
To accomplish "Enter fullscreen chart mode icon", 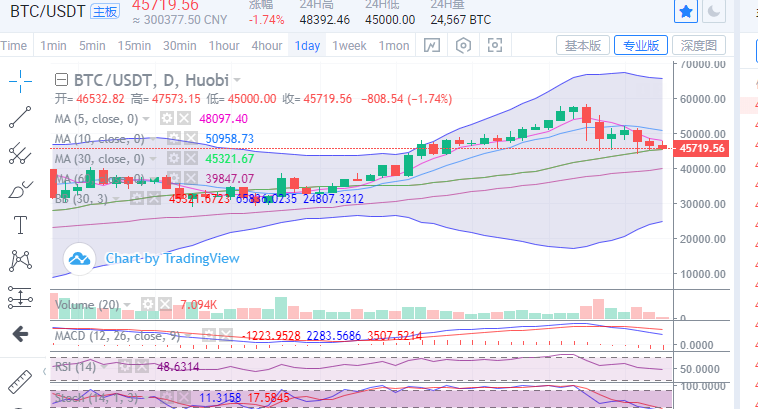I will [495, 45].
